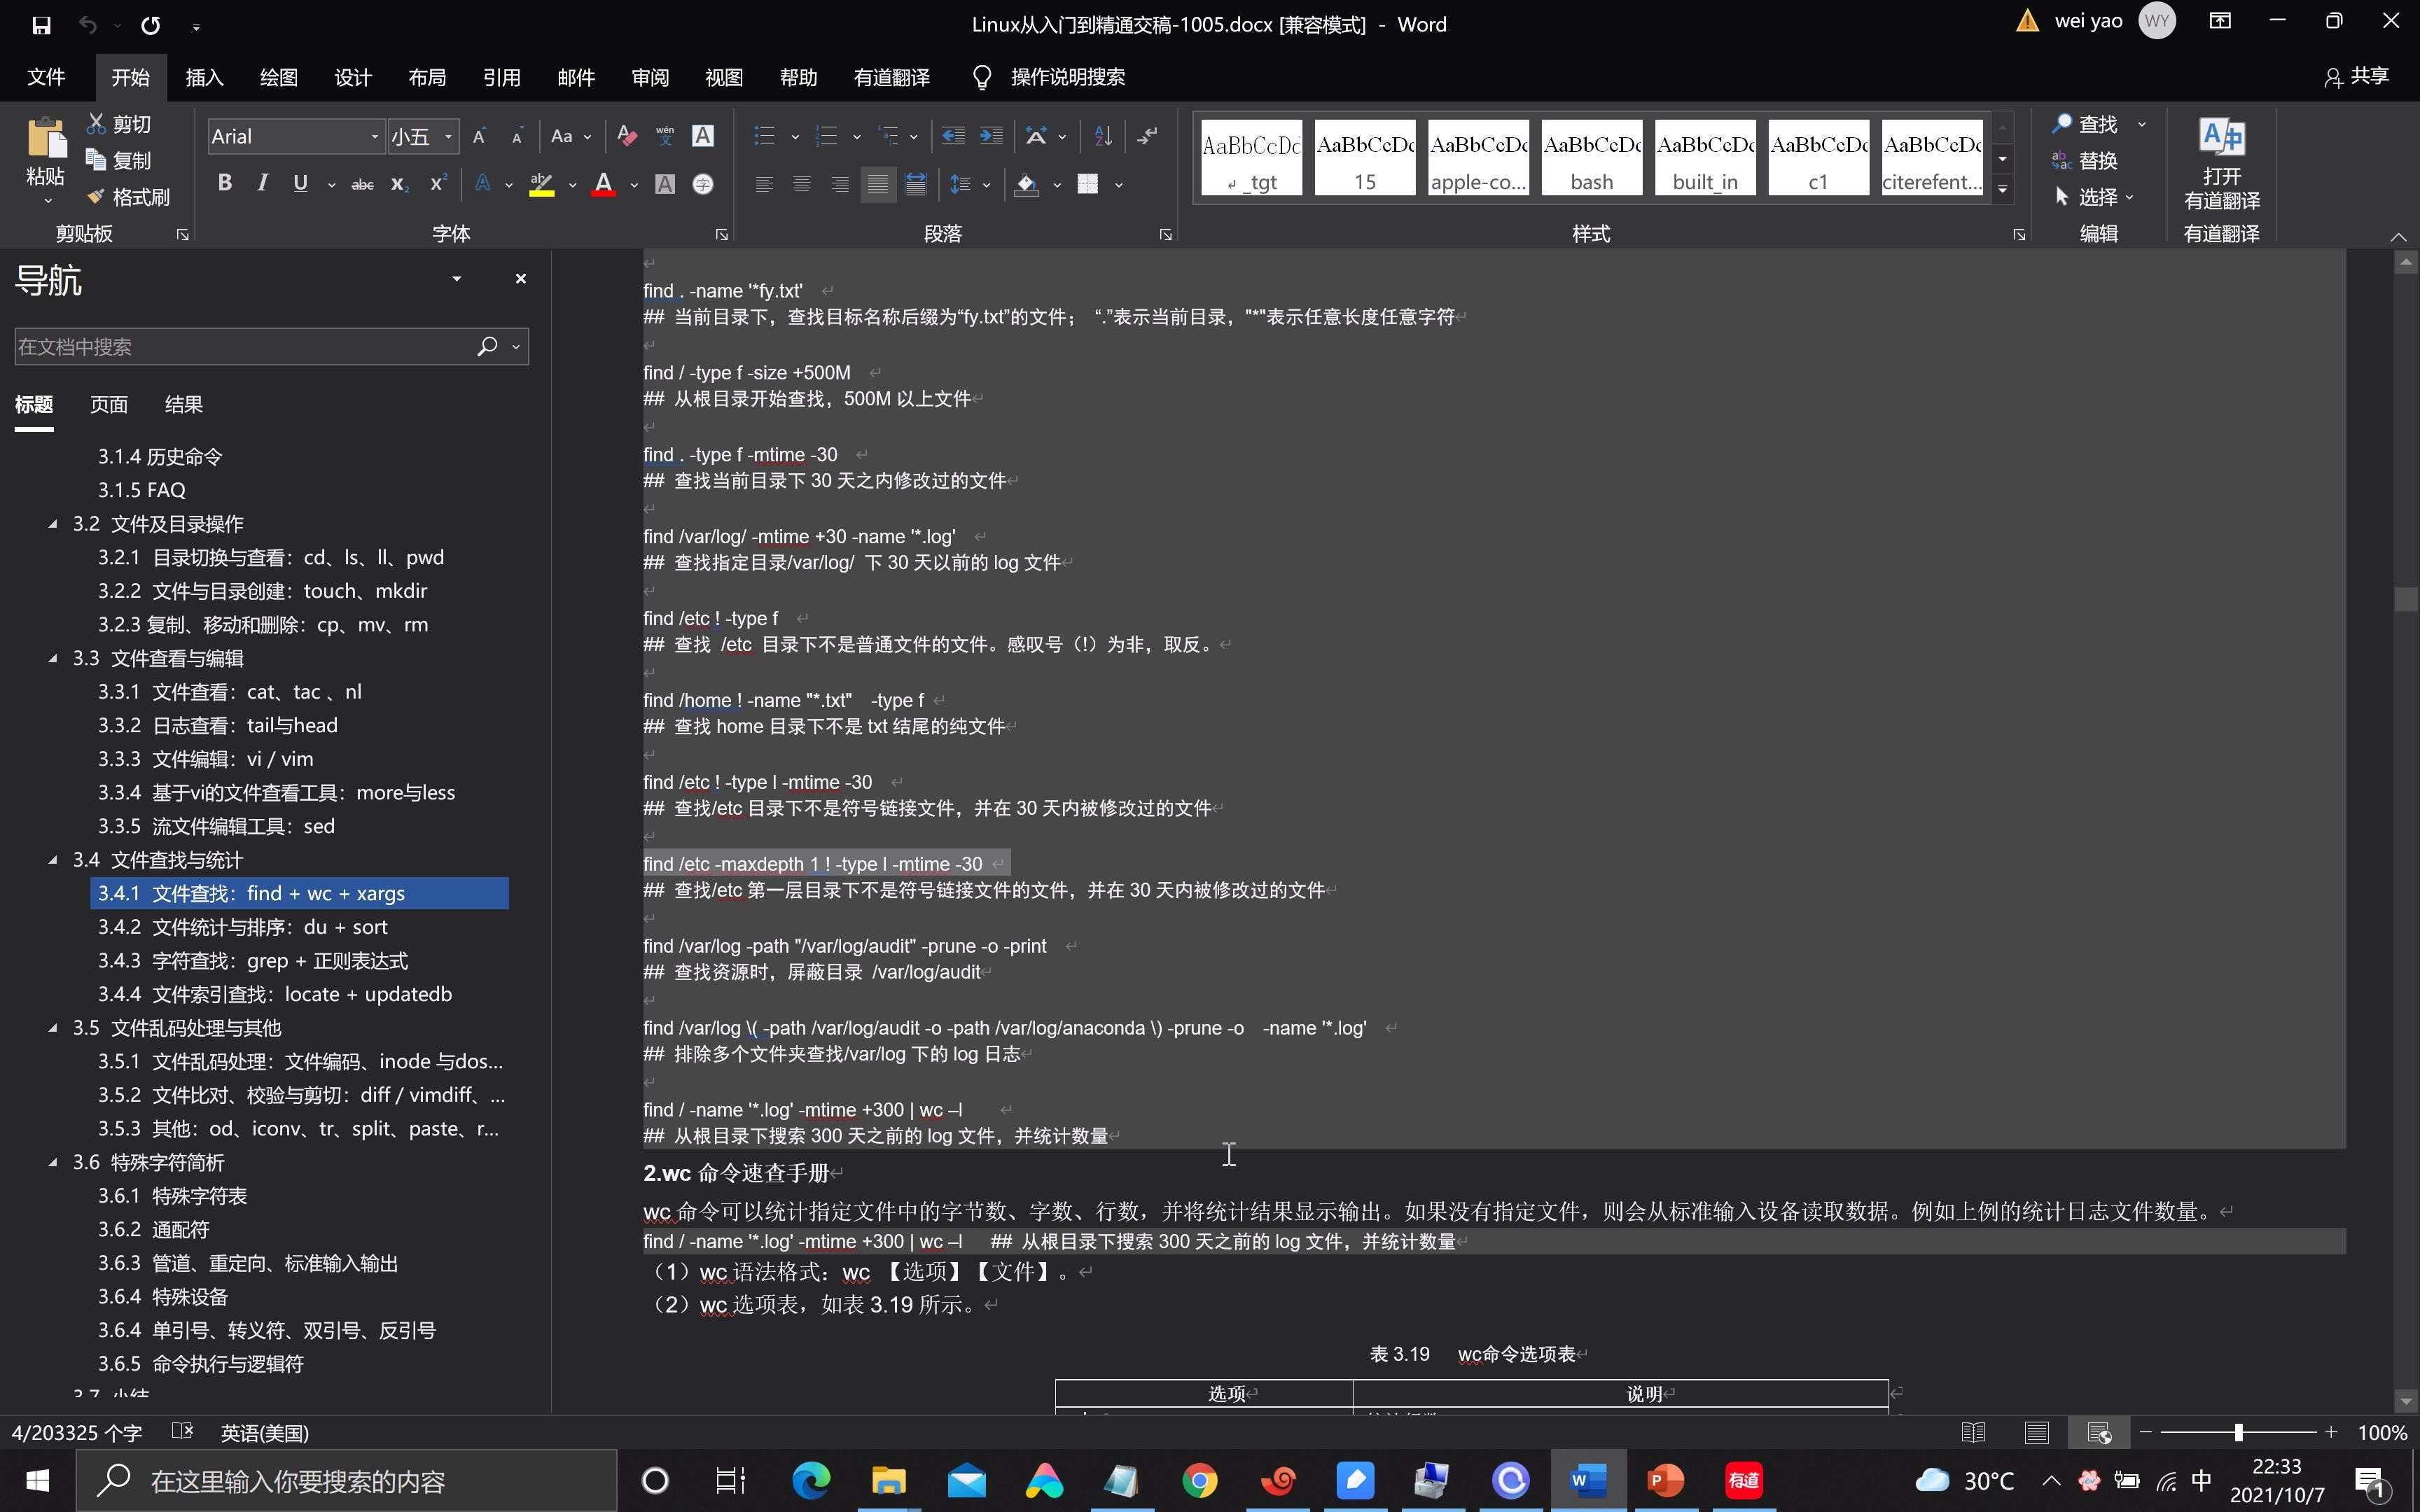This screenshot has height=1512, width=2420.
Task: Click the Clear All Formatting icon
Action: pos(627,137)
